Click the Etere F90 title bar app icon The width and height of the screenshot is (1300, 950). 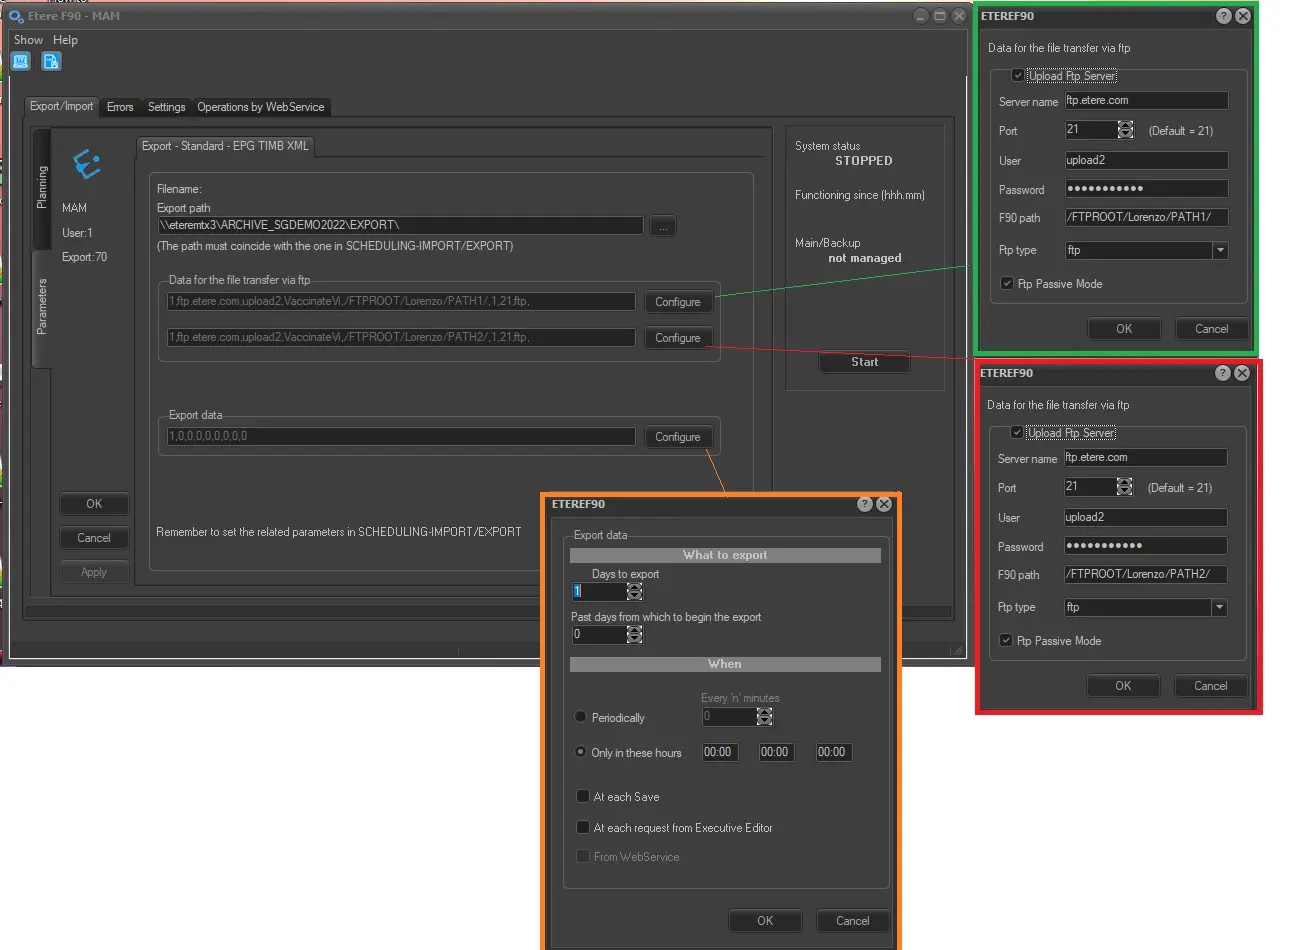click(x=16, y=16)
